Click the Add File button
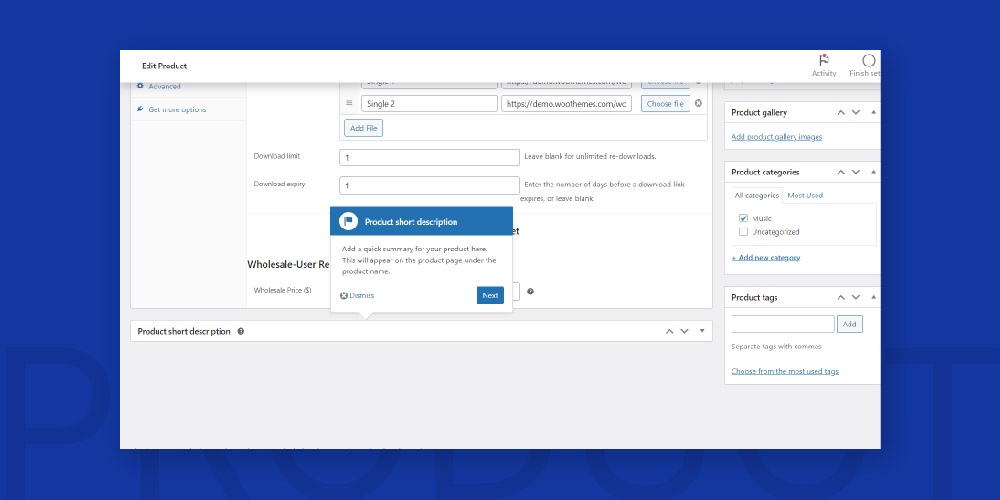Image resolution: width=1000 pixels, height=500 pixels. (x=364, y=128)
